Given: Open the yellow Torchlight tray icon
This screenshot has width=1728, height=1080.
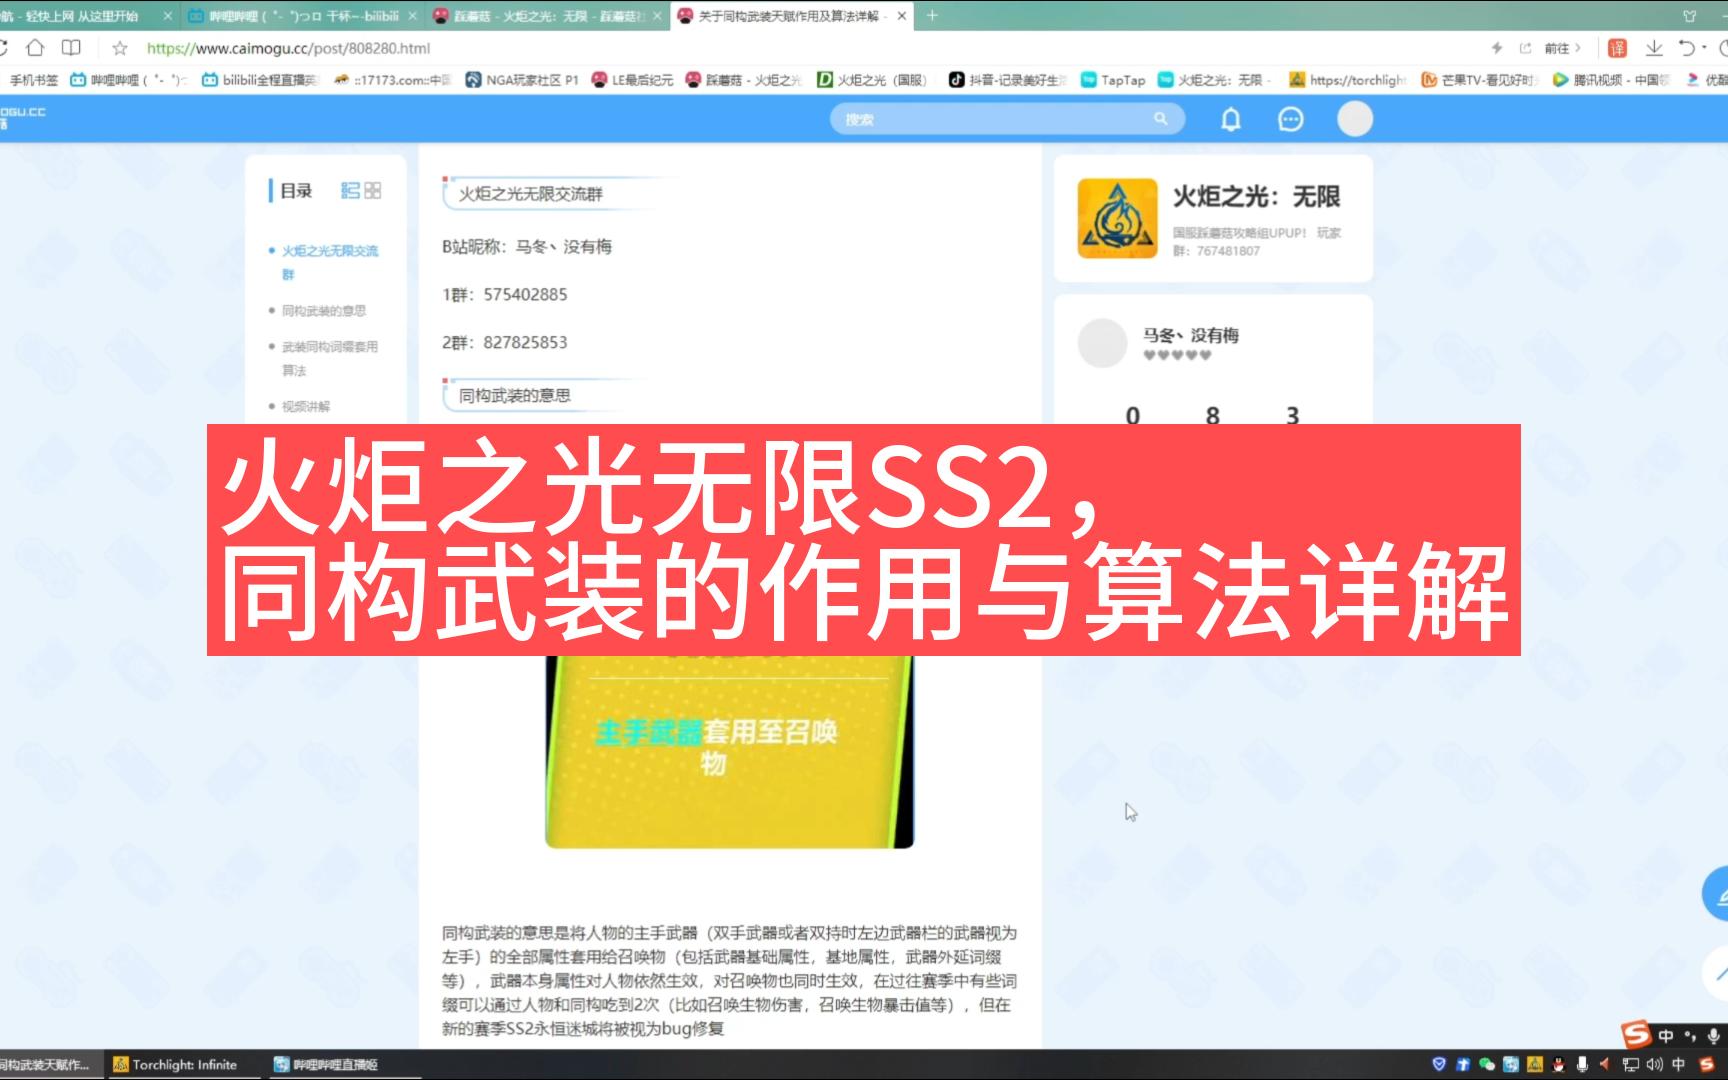Looking at the screenshot, I should coord(1535,1064).
